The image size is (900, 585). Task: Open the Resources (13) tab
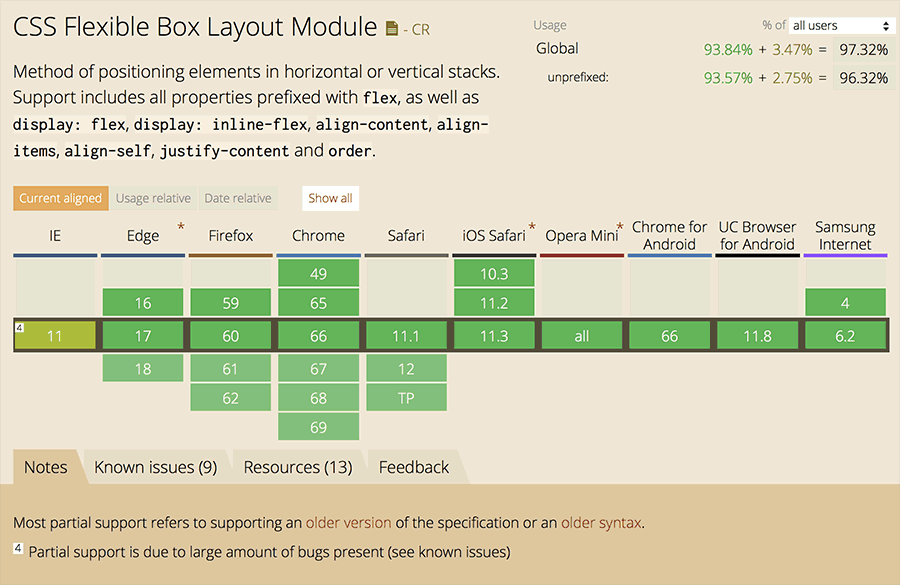(x=298, y=467)
